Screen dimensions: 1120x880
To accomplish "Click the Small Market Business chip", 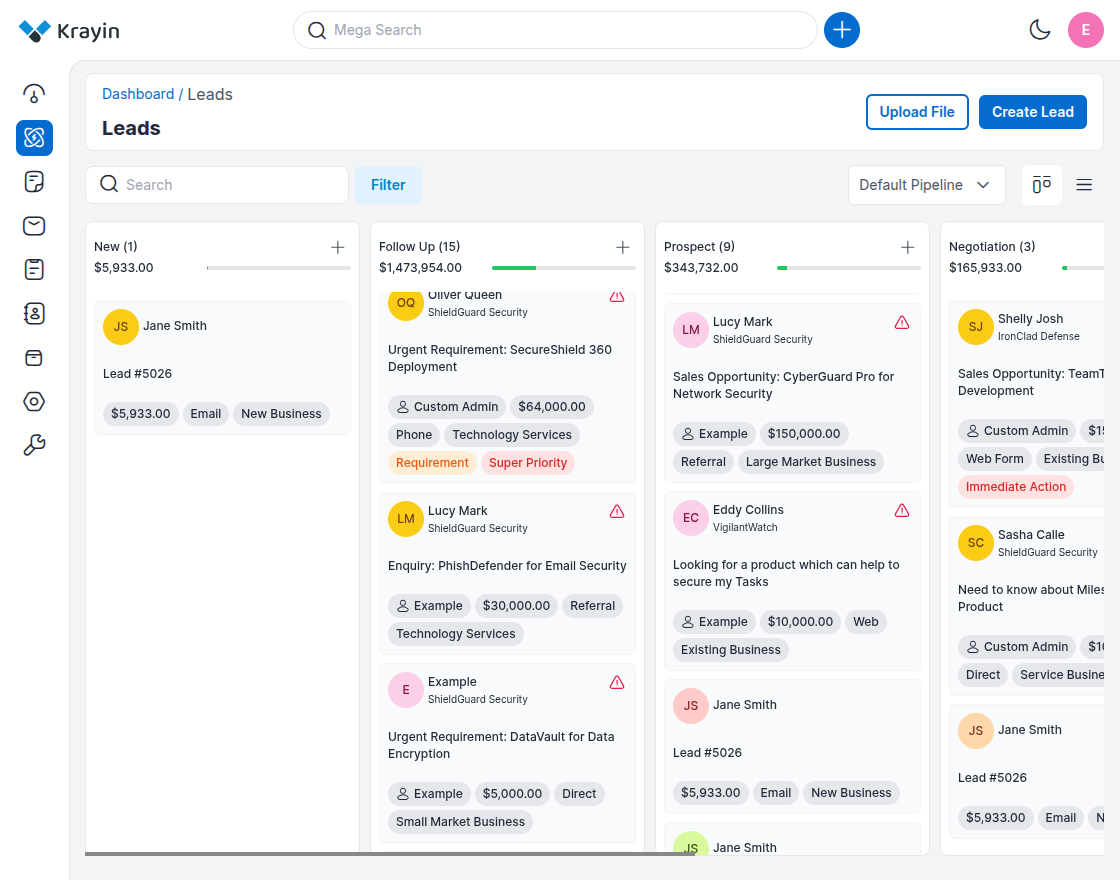I will 460,822.
